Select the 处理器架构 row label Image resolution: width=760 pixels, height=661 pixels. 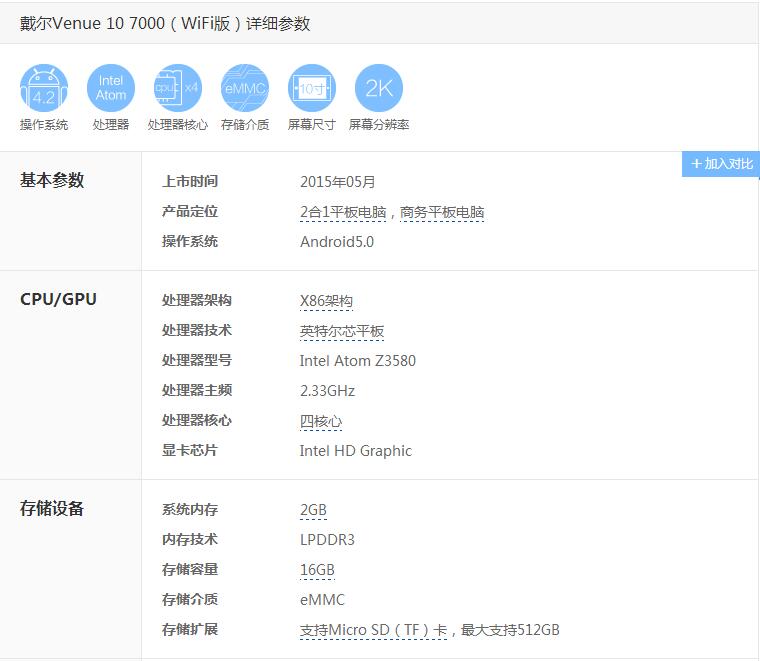point(197,300)
